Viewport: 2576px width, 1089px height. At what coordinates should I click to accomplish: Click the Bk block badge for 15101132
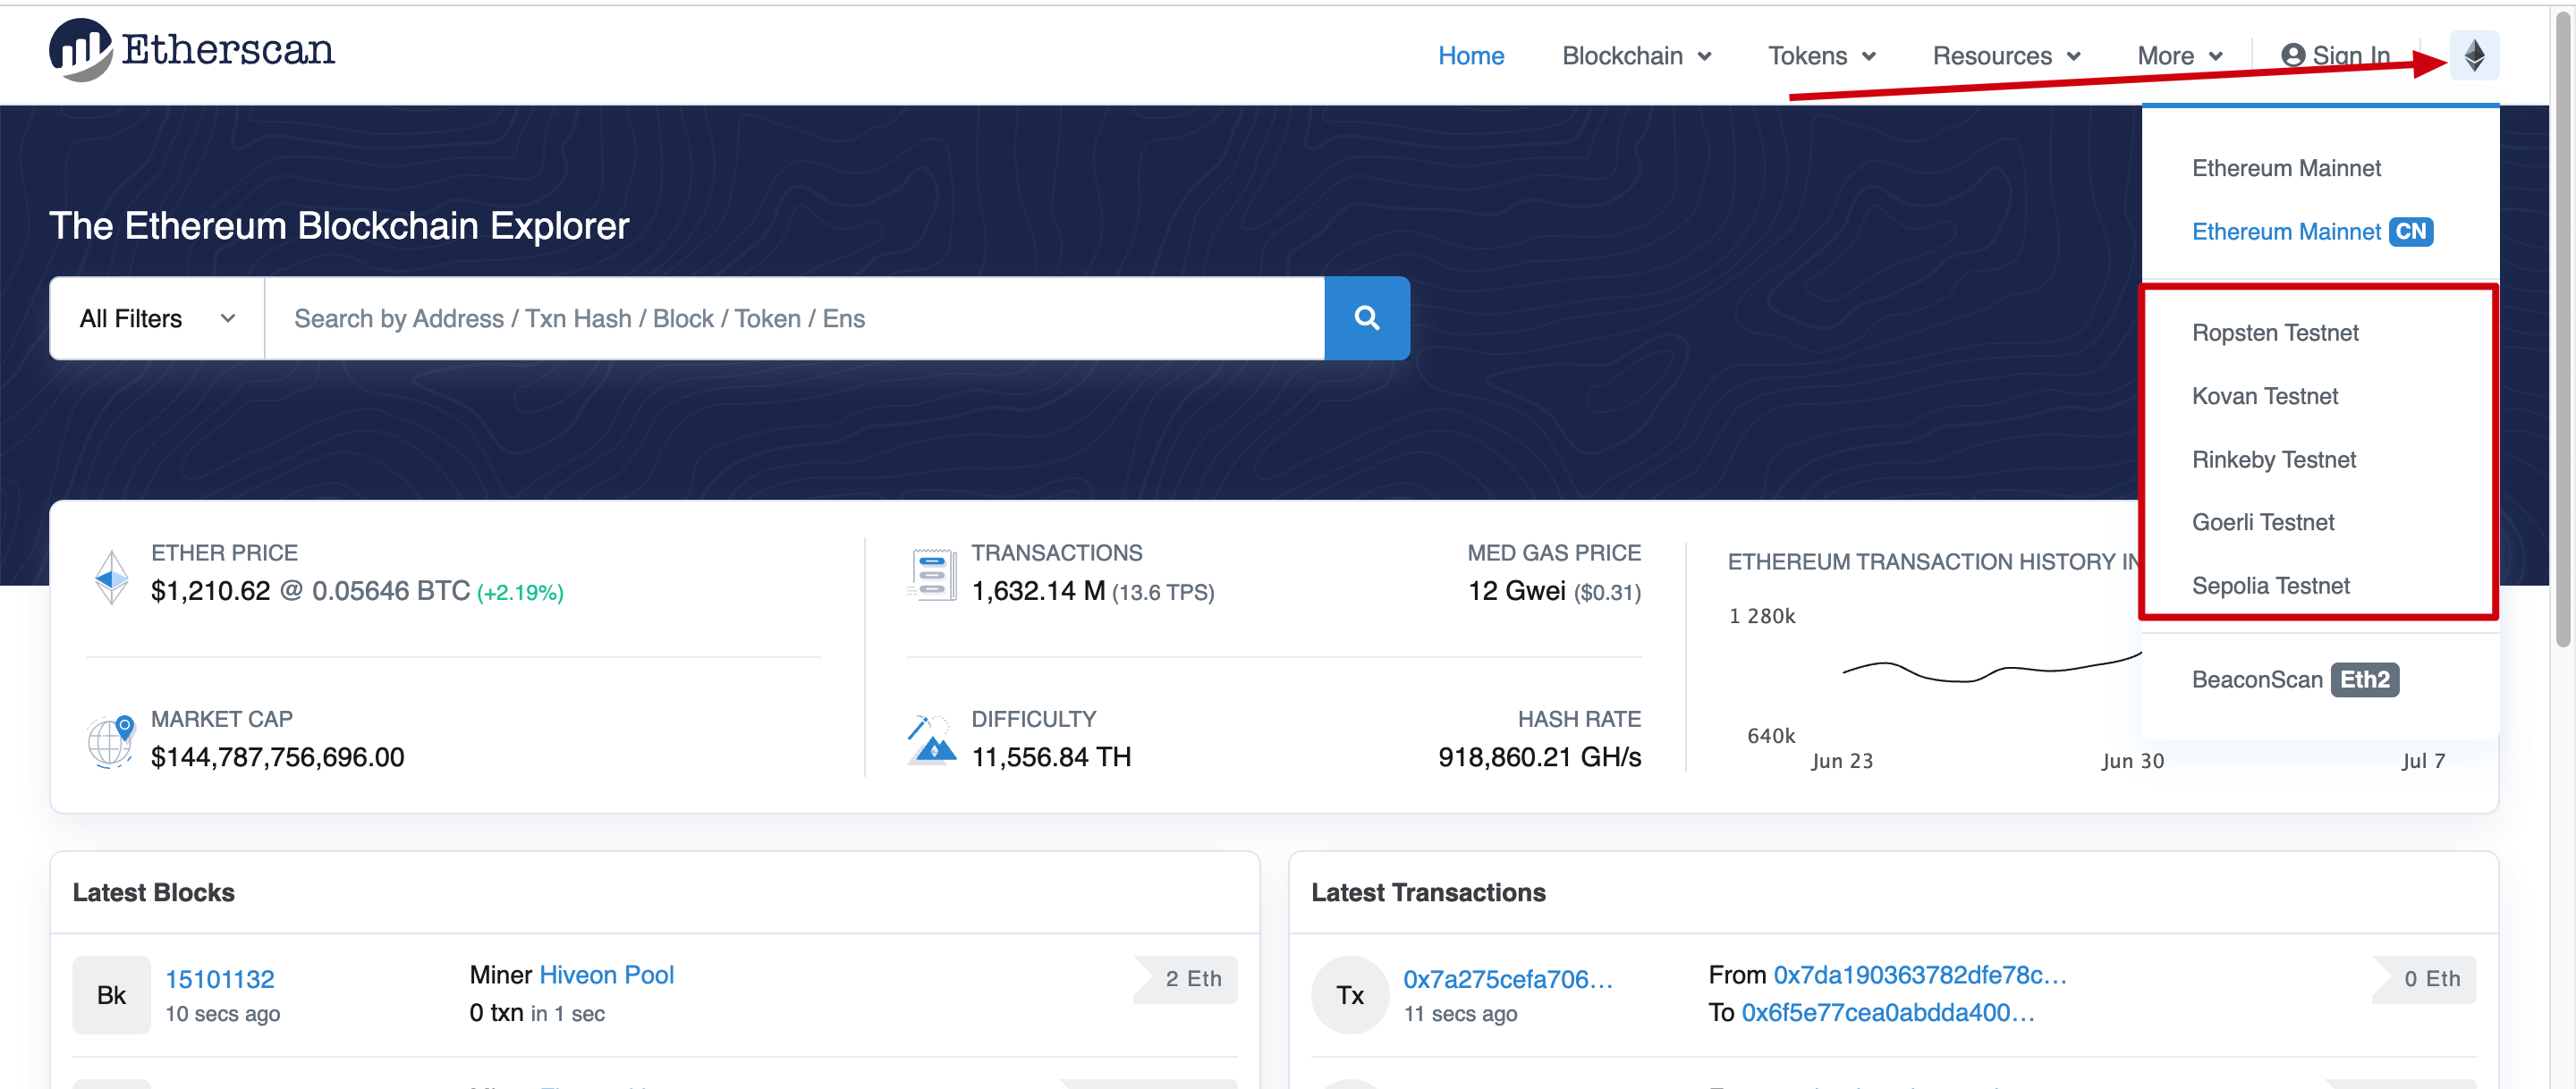pyautogui.click(x=111, y=994)
